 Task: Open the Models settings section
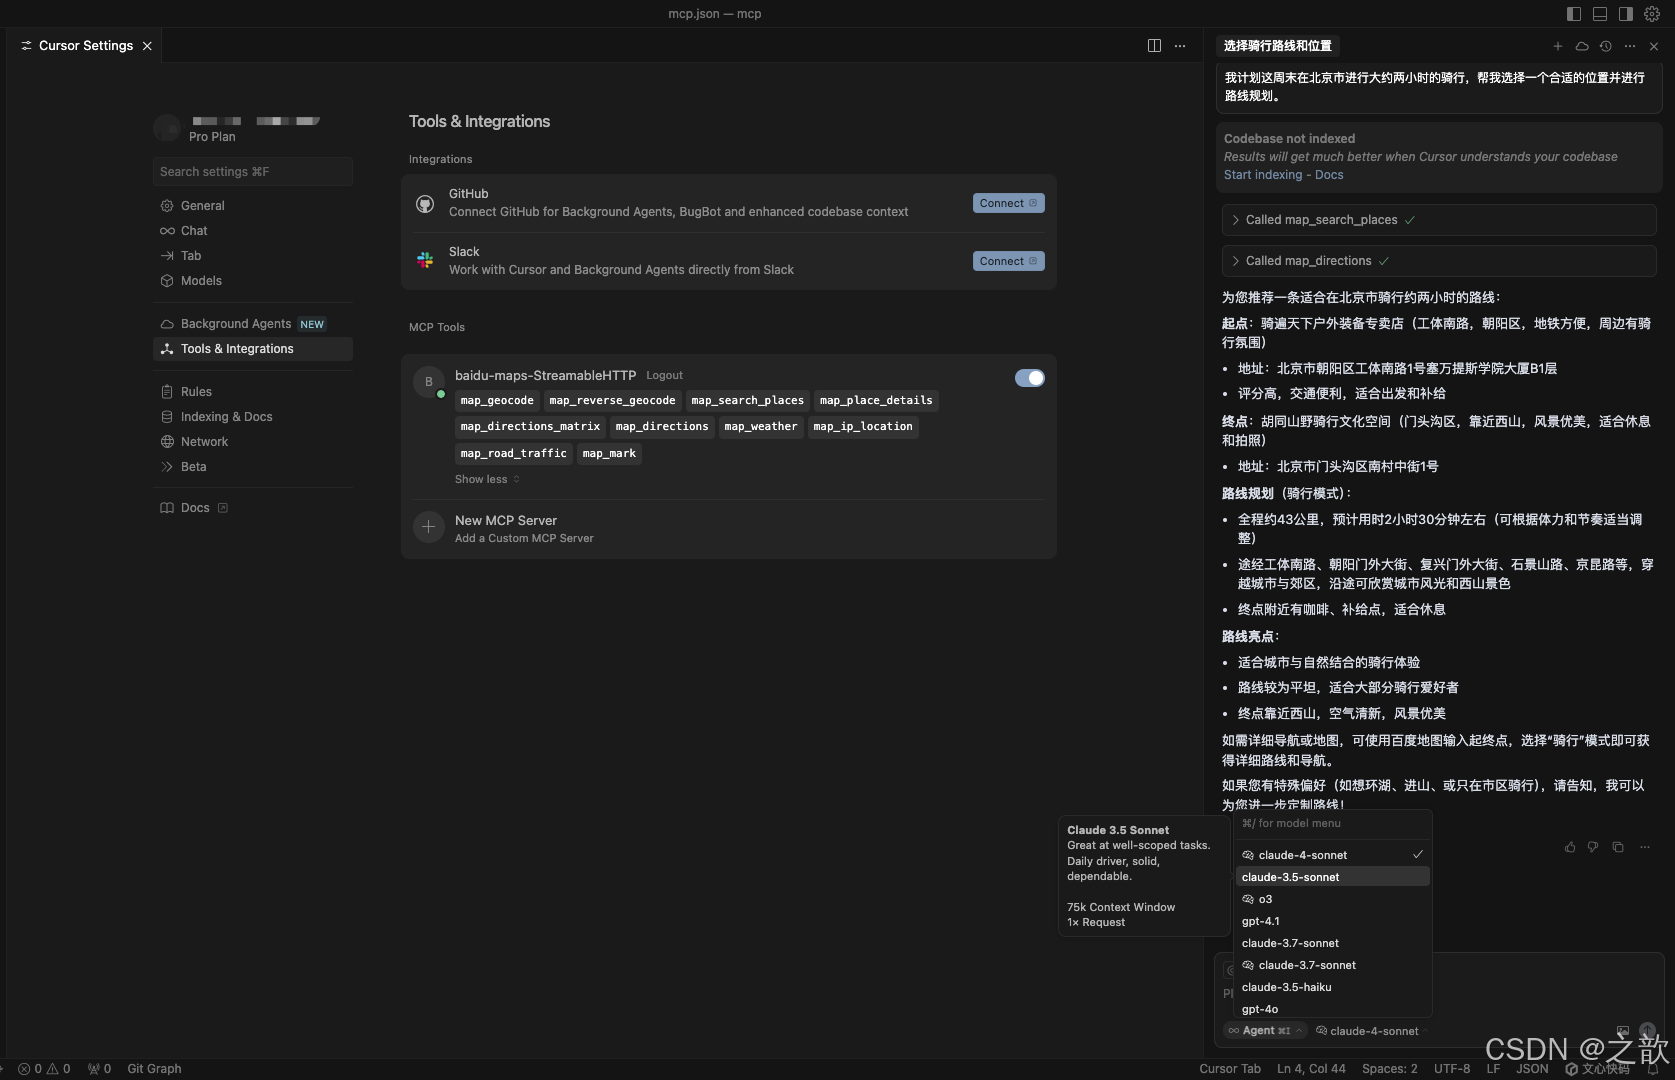click(253, 281)
